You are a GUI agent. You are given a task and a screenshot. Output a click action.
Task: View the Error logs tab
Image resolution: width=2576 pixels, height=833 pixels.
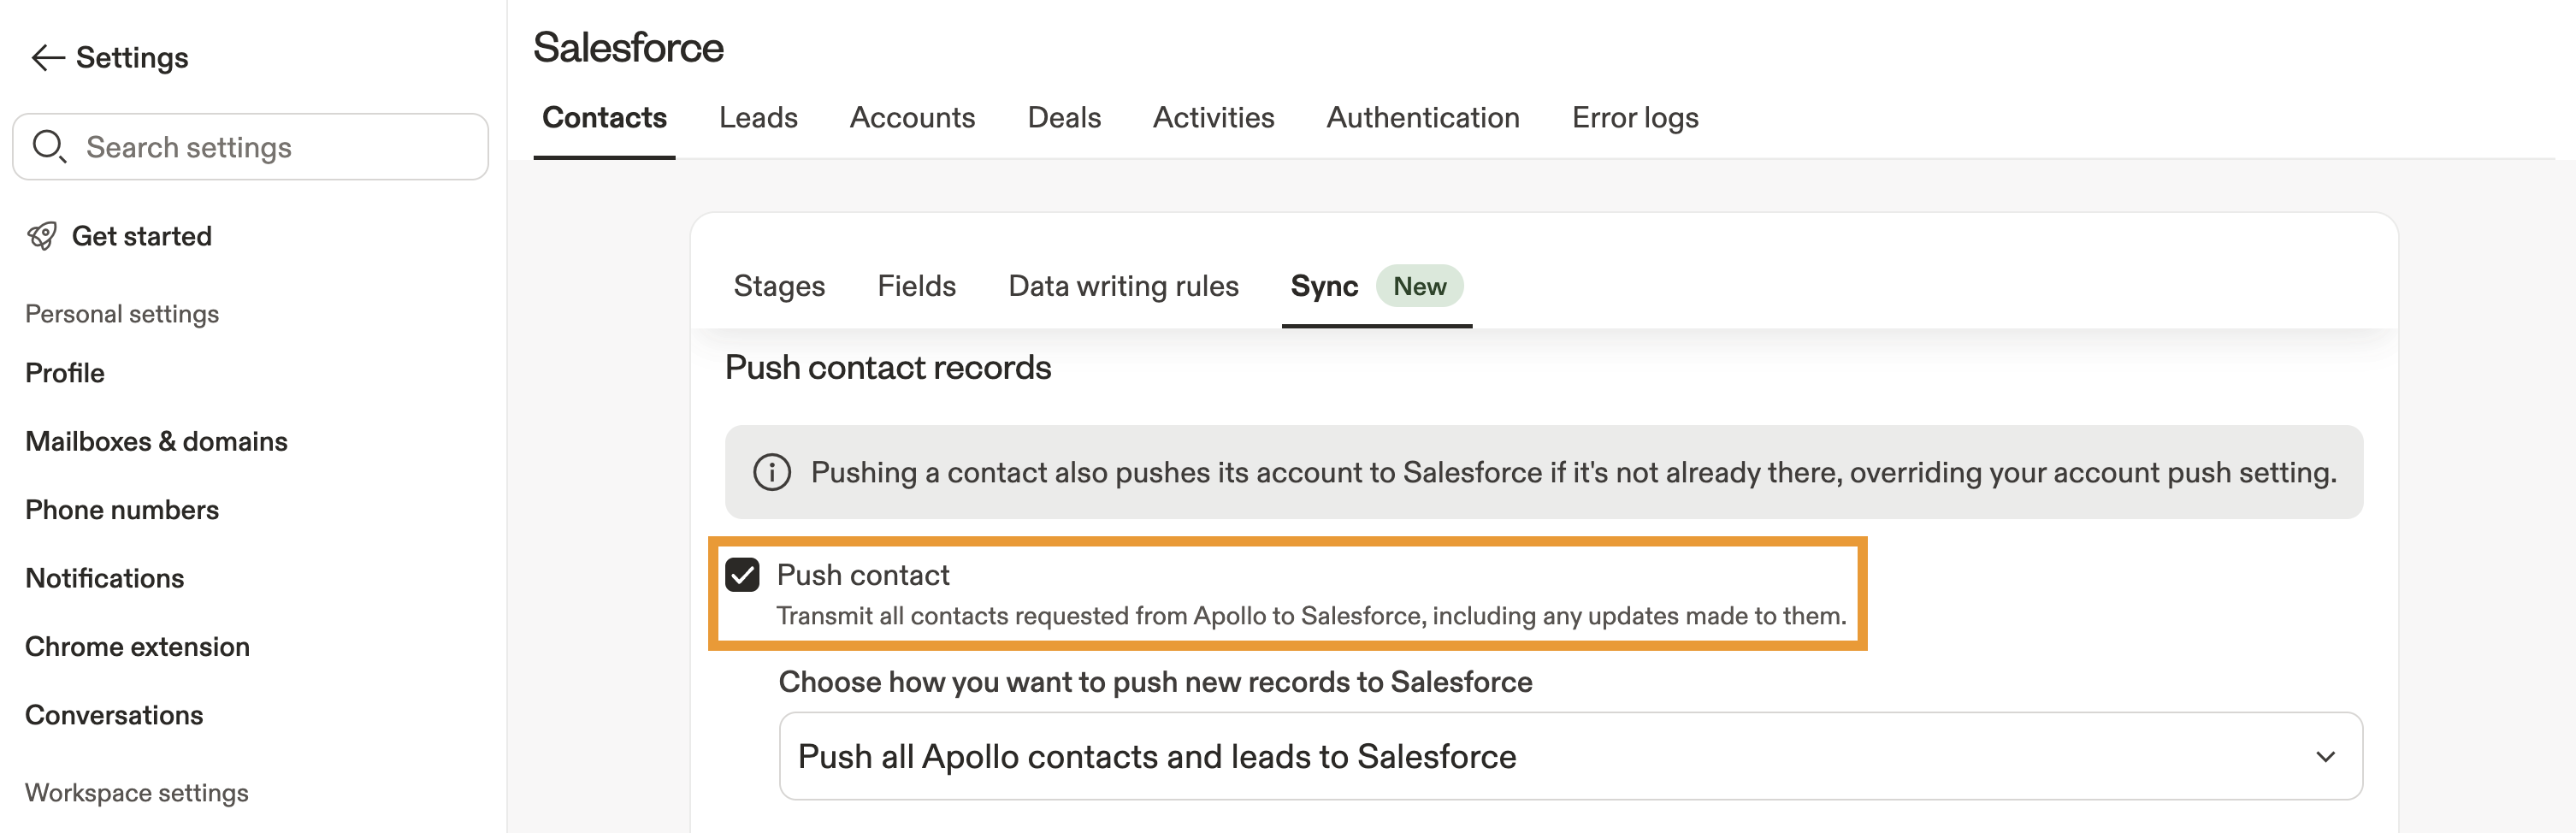coord(1634,118)
